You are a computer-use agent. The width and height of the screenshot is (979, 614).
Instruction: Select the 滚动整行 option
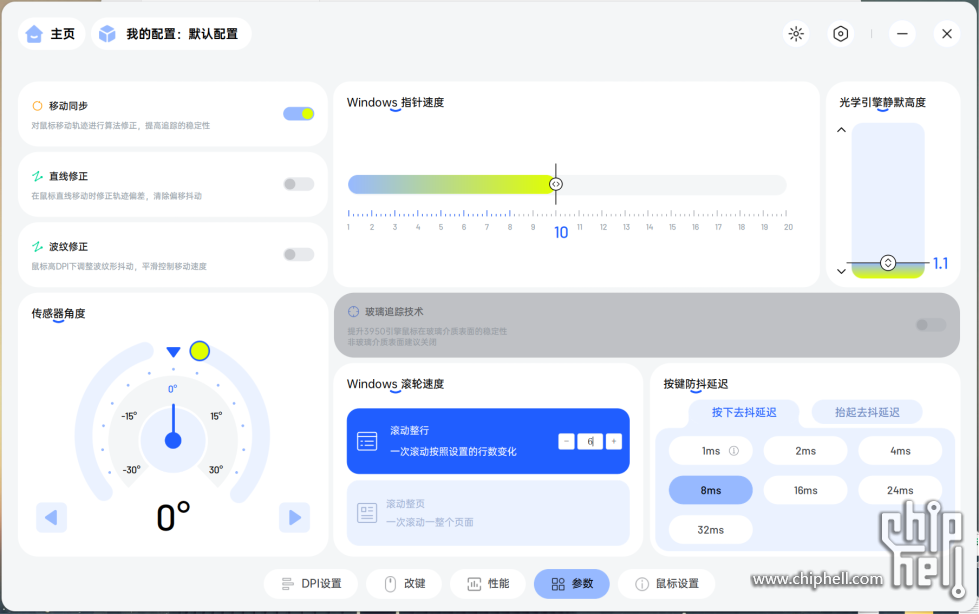click(488, 441)
